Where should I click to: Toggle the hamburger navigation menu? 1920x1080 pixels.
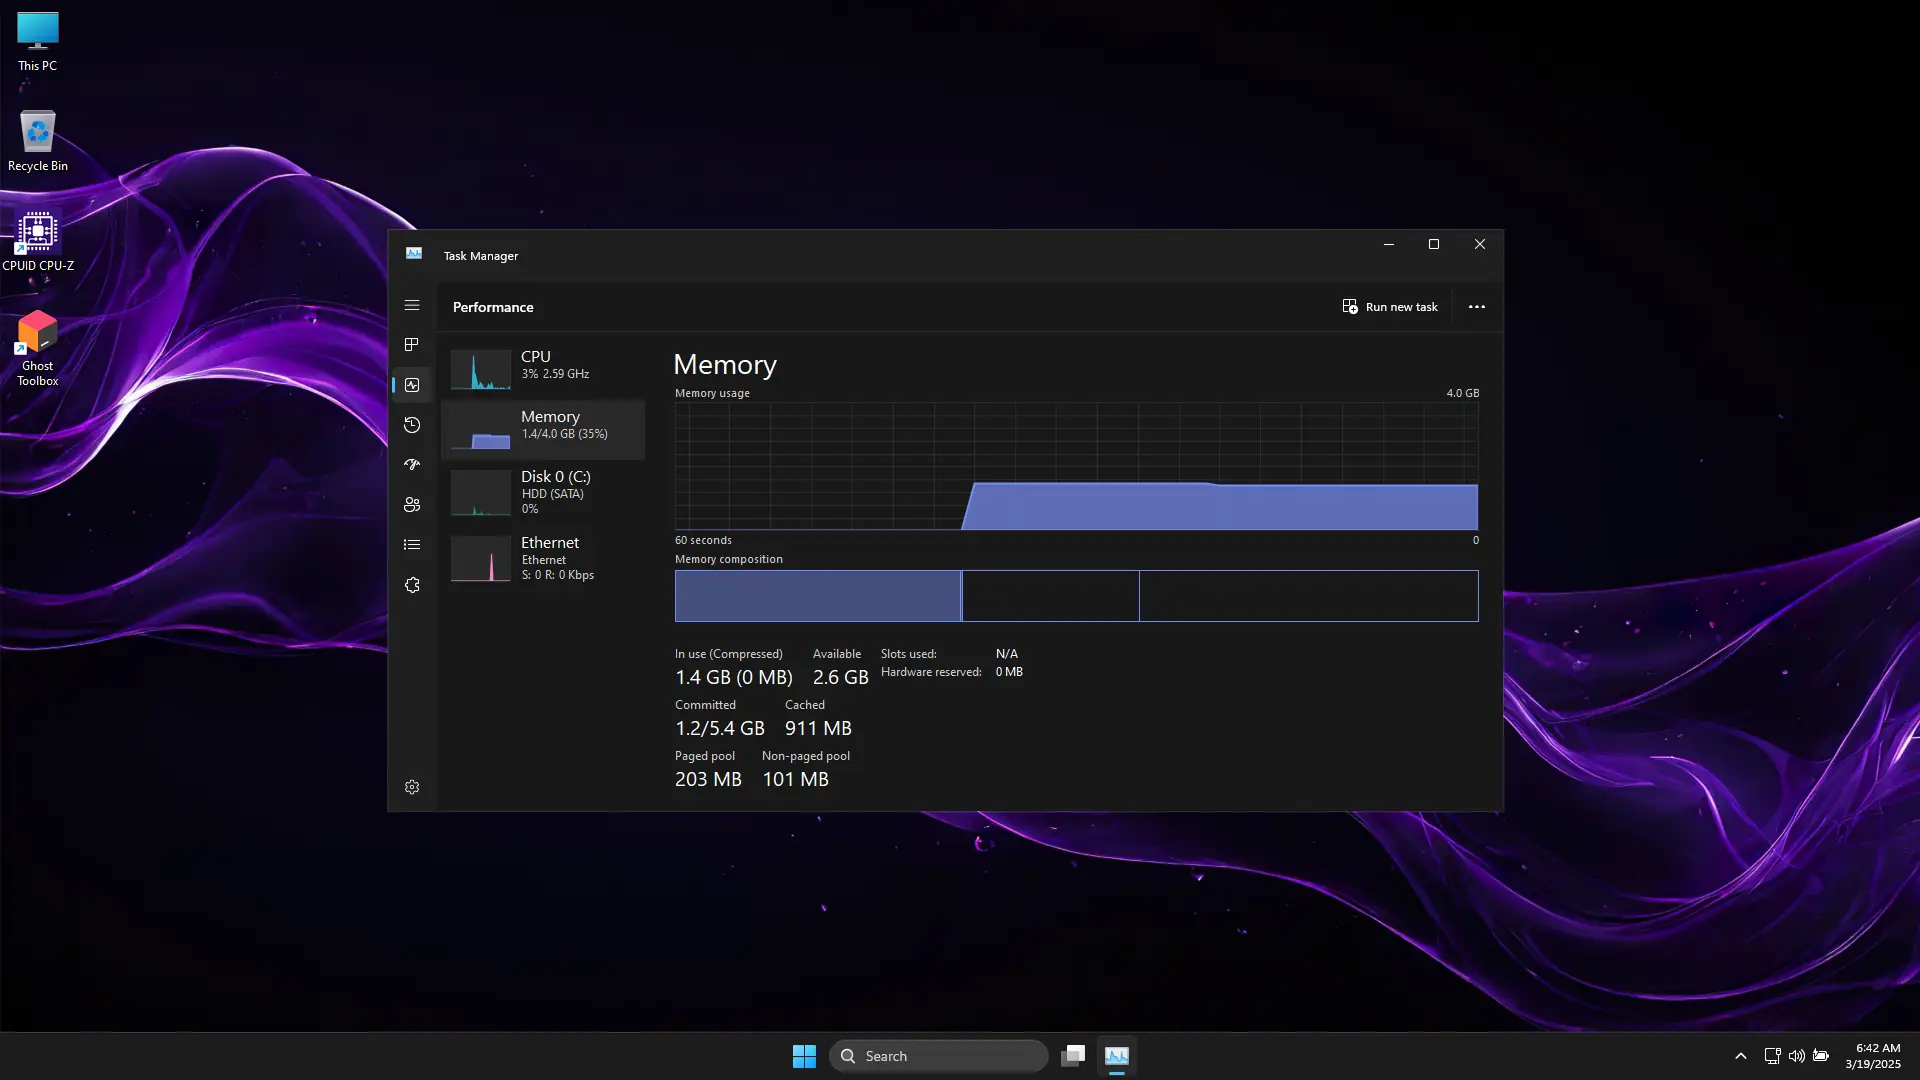pos(411,306)
